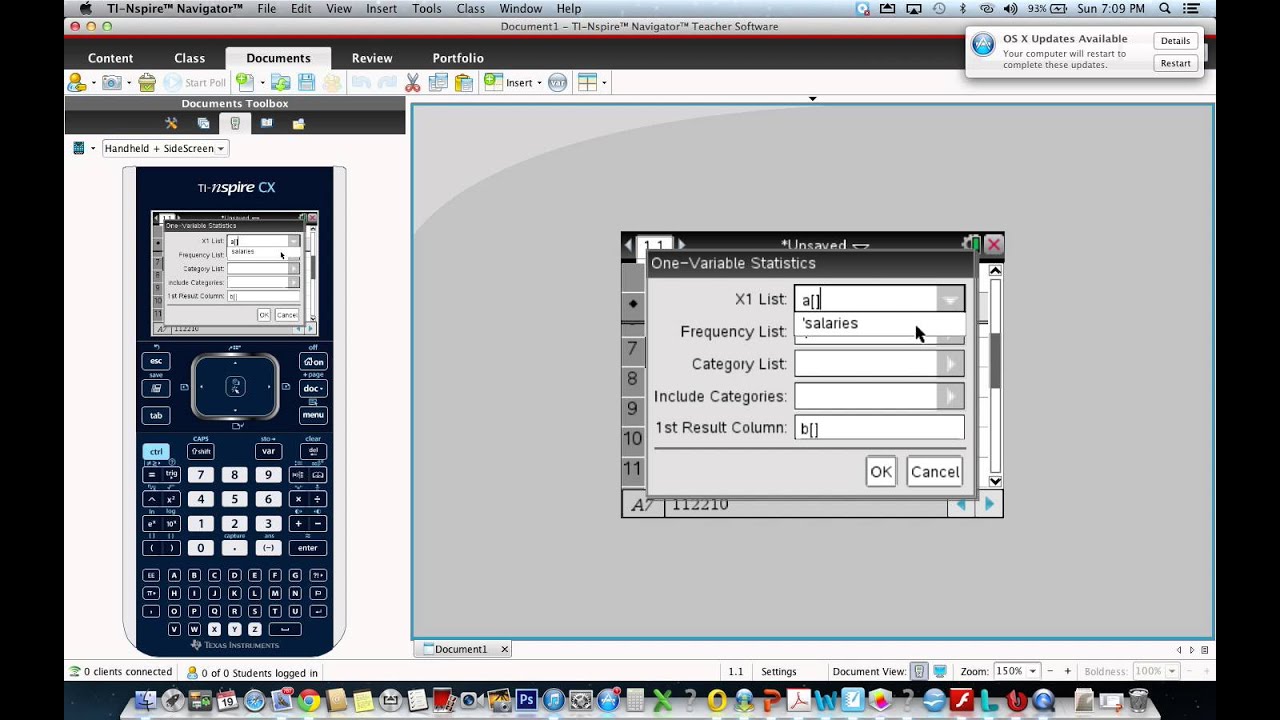Expand the Category List dropdown arrow
Viewport: 1280px width, 720px height.
(x=950, y=364)
